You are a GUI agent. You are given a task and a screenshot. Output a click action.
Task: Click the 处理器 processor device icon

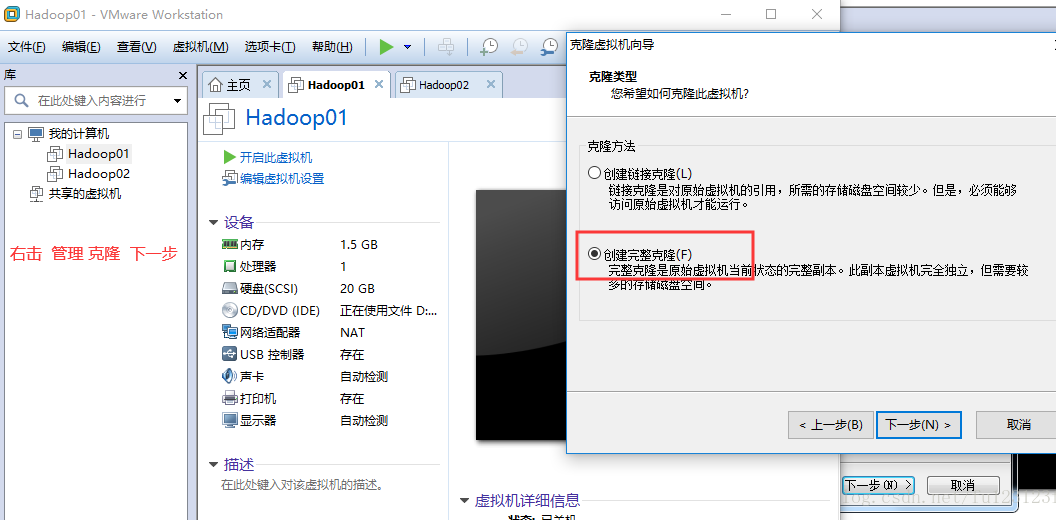(230, 267)
